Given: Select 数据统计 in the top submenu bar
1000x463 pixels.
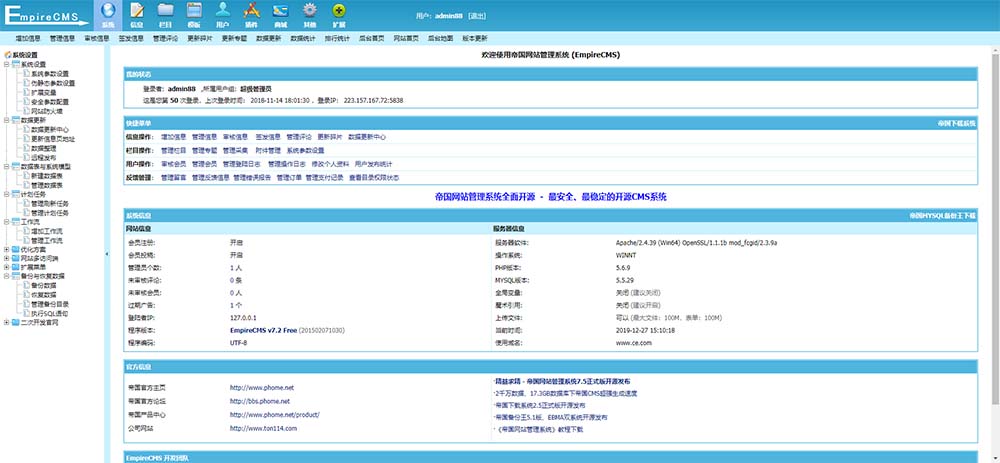Looking at the screenshot, I should click(x=303, y=38).
